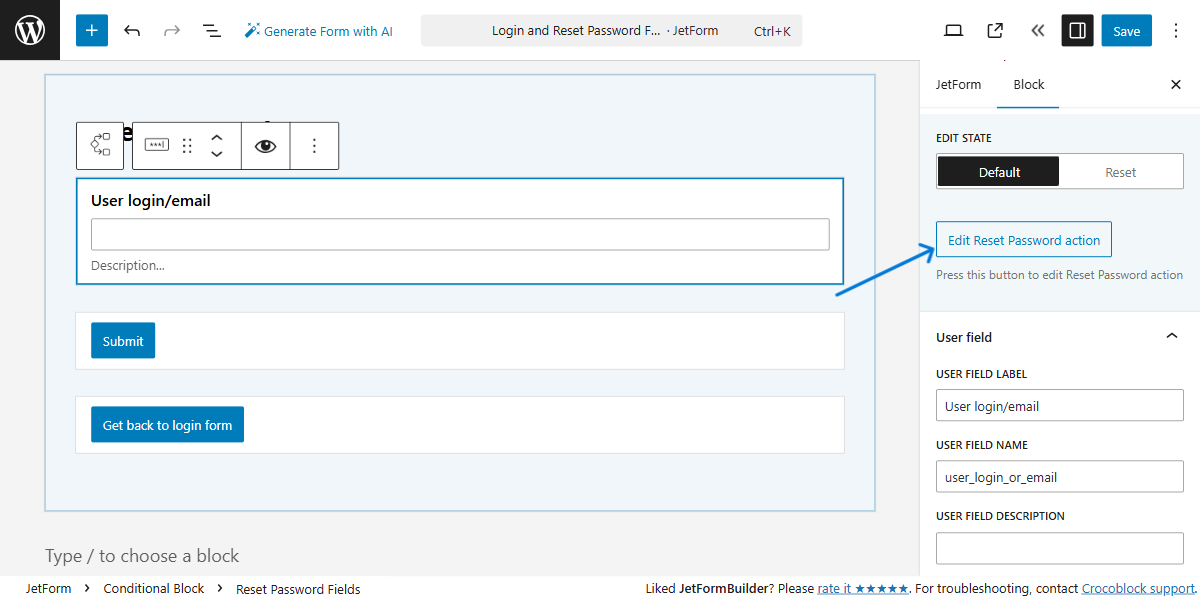Toggle the field visibility eye icon
1200x600 pixels.
pyautogui.click(x=265, y=146)
